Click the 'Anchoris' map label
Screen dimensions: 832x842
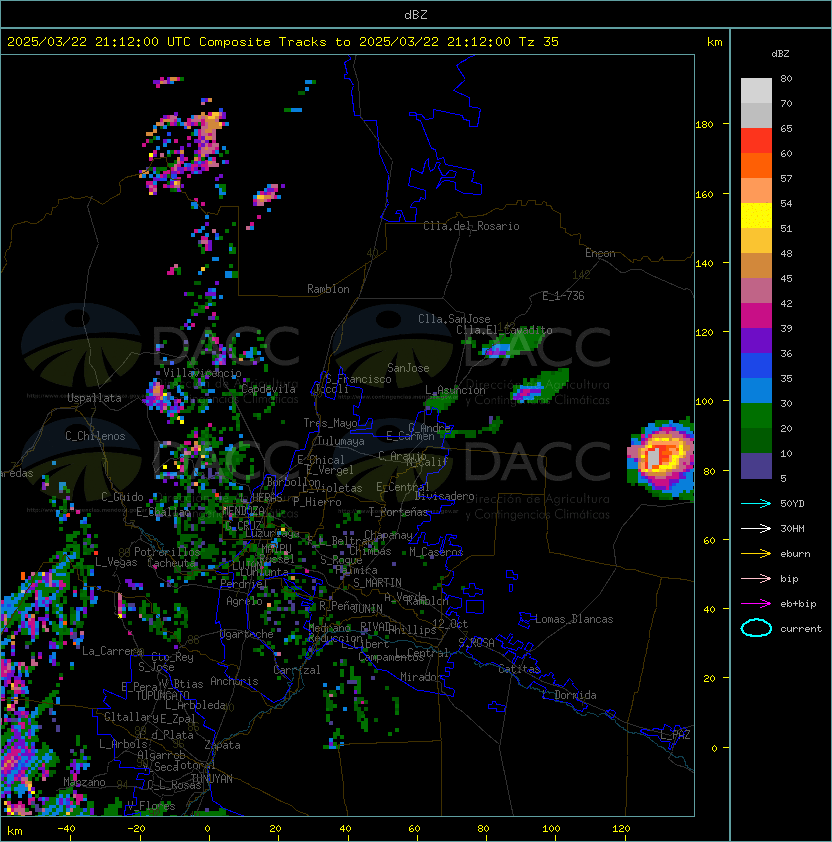pos(234,681)
